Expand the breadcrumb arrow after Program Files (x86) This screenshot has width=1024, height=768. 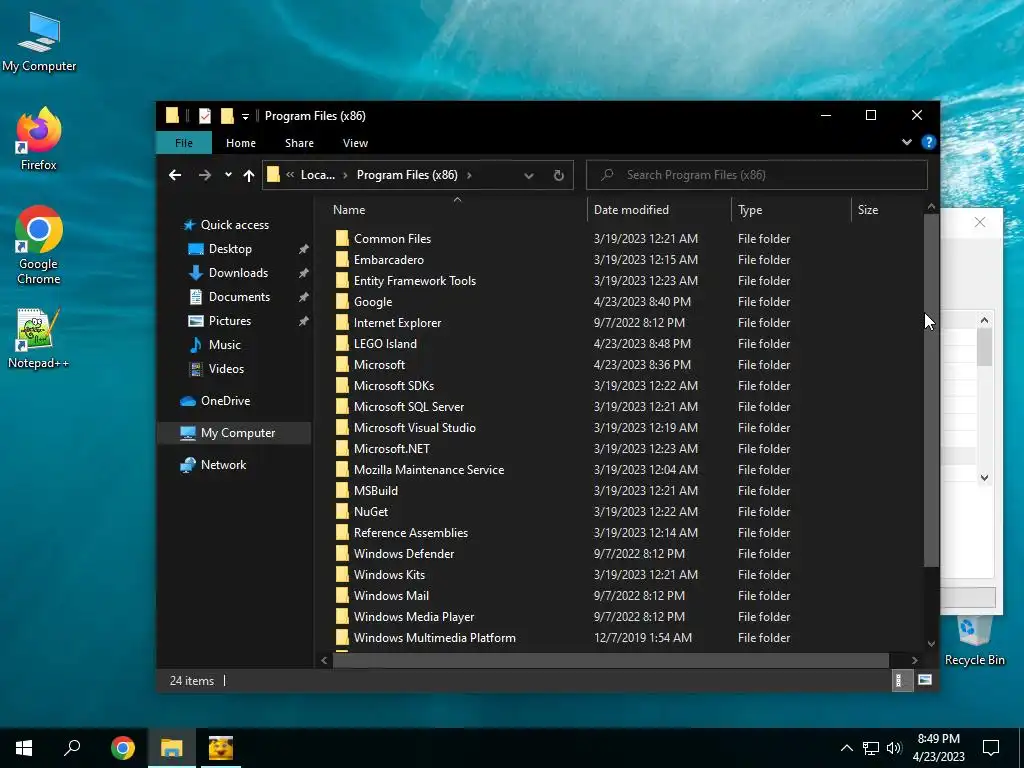pyautogui.click(x=469, y=175)
